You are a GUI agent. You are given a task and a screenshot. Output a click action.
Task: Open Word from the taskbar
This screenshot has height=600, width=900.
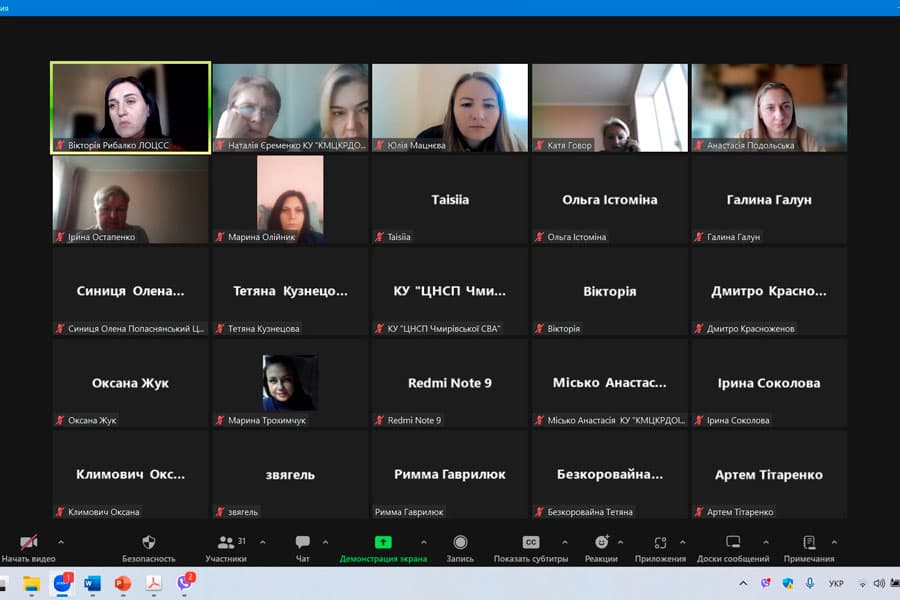click(x=92, y=584)
